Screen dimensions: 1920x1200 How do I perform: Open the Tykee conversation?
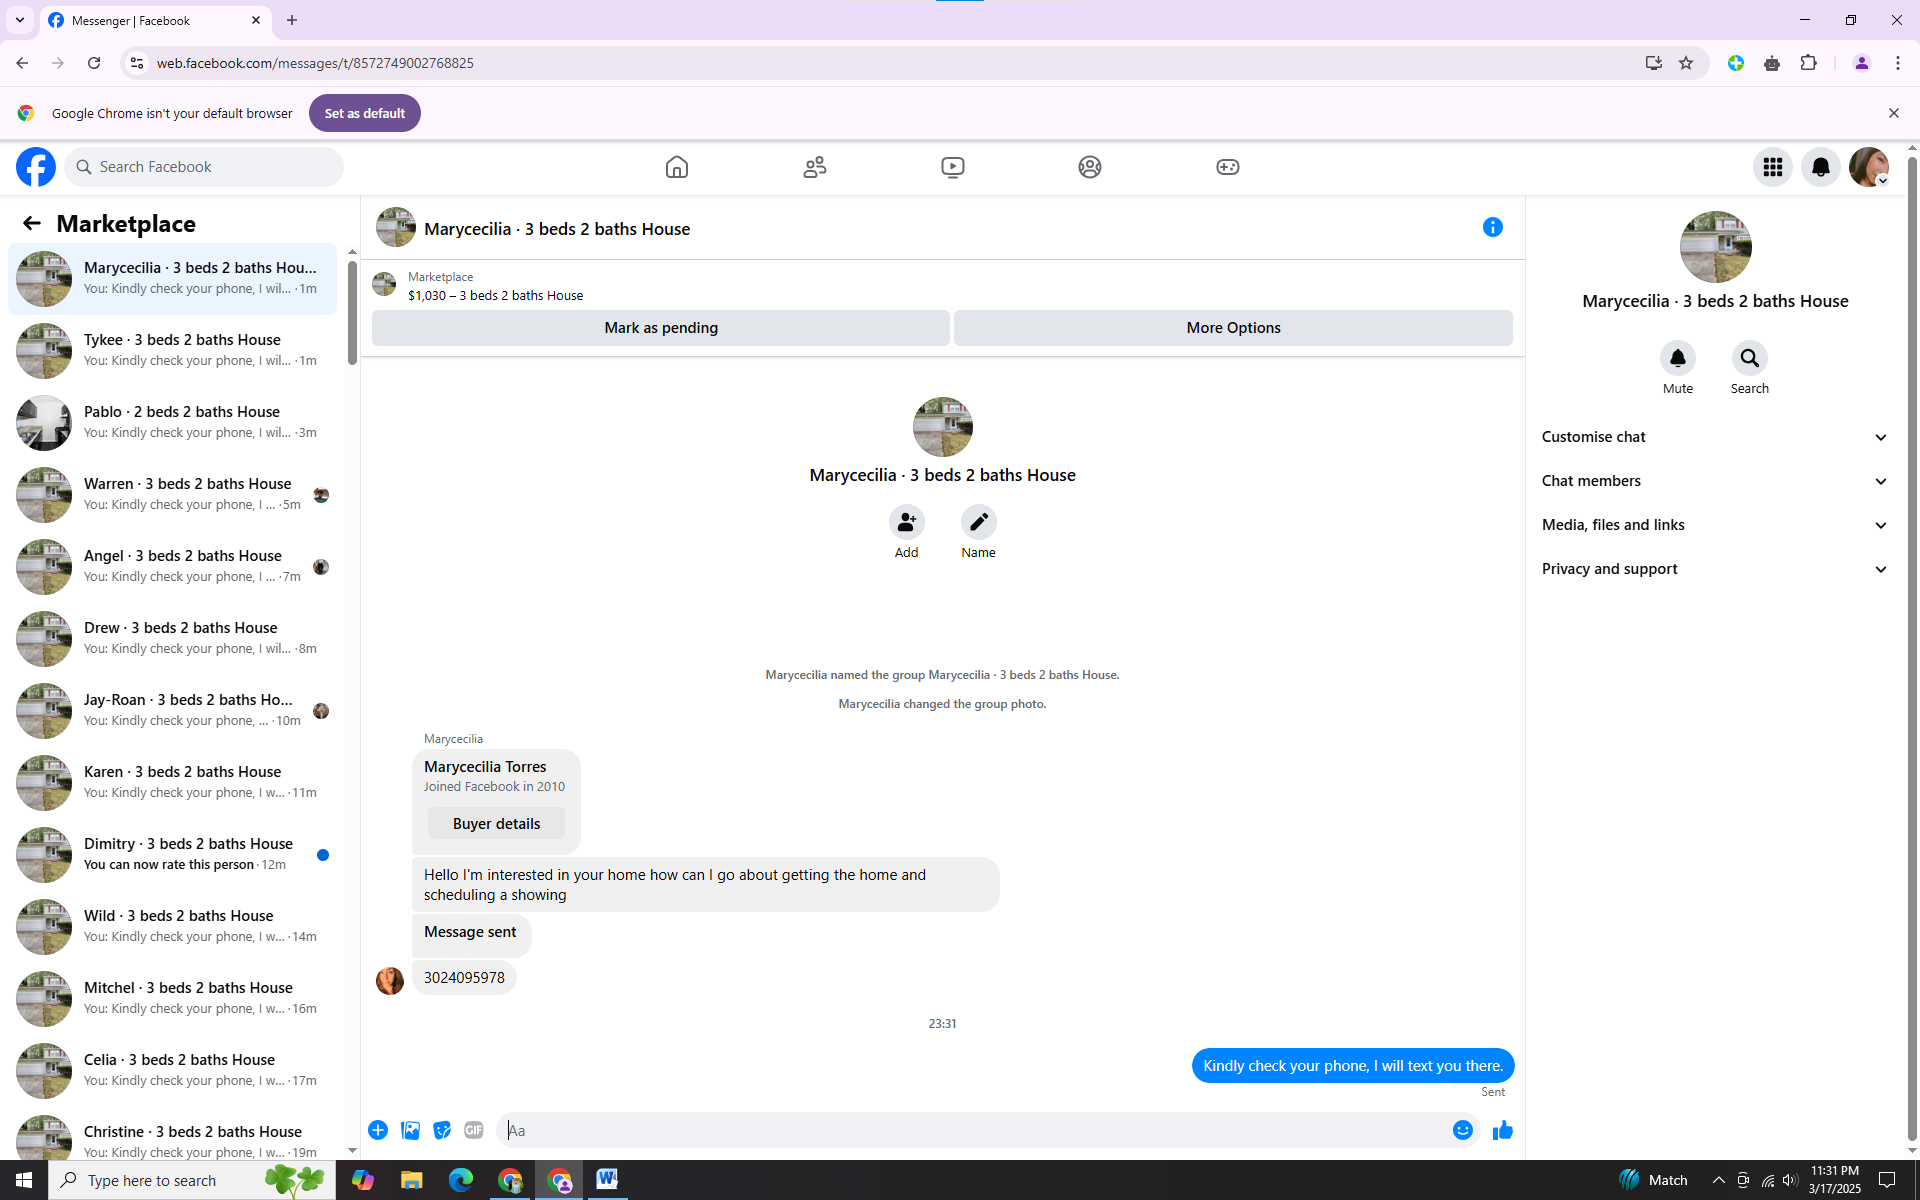pos(173,350)
